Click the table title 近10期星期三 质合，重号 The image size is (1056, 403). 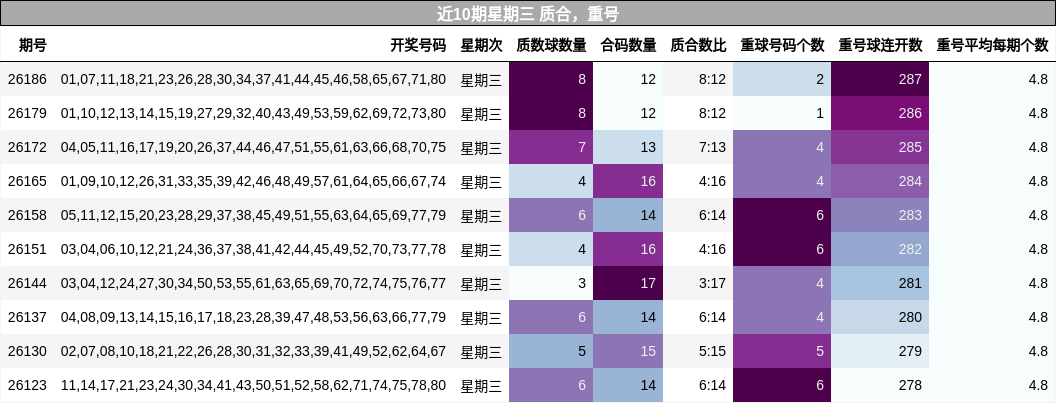(527, 13)
